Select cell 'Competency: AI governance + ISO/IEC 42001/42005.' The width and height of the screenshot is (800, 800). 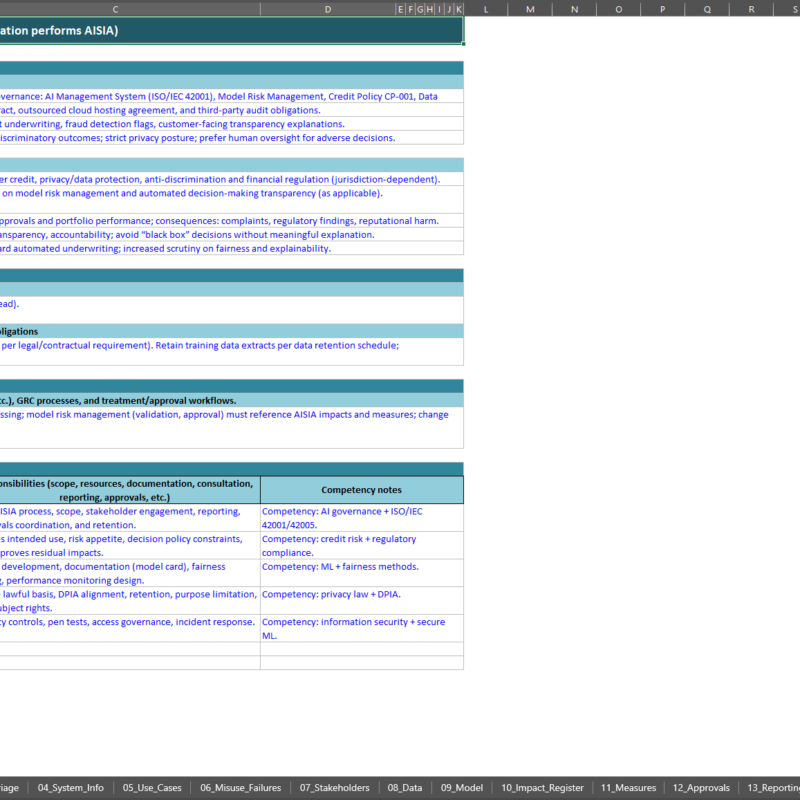point(362,518)
